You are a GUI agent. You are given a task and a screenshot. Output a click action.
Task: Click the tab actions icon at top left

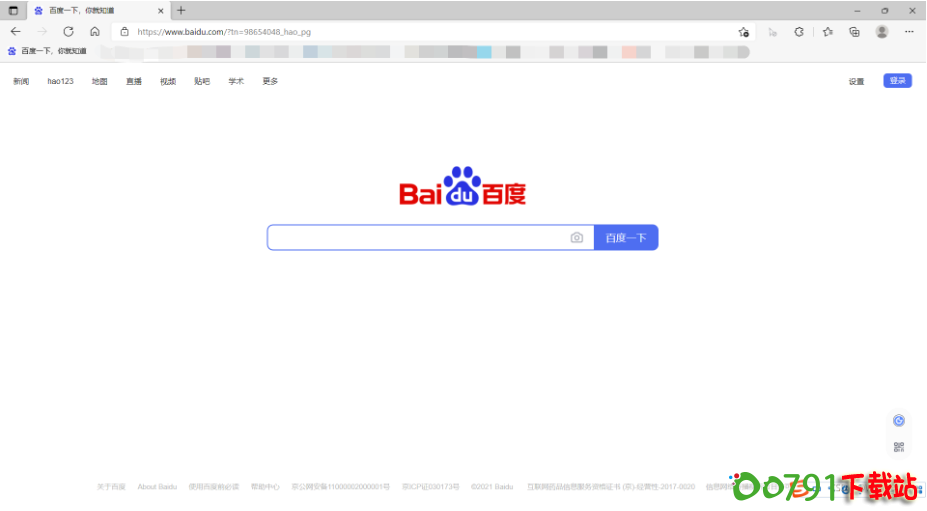click(13, 10)
